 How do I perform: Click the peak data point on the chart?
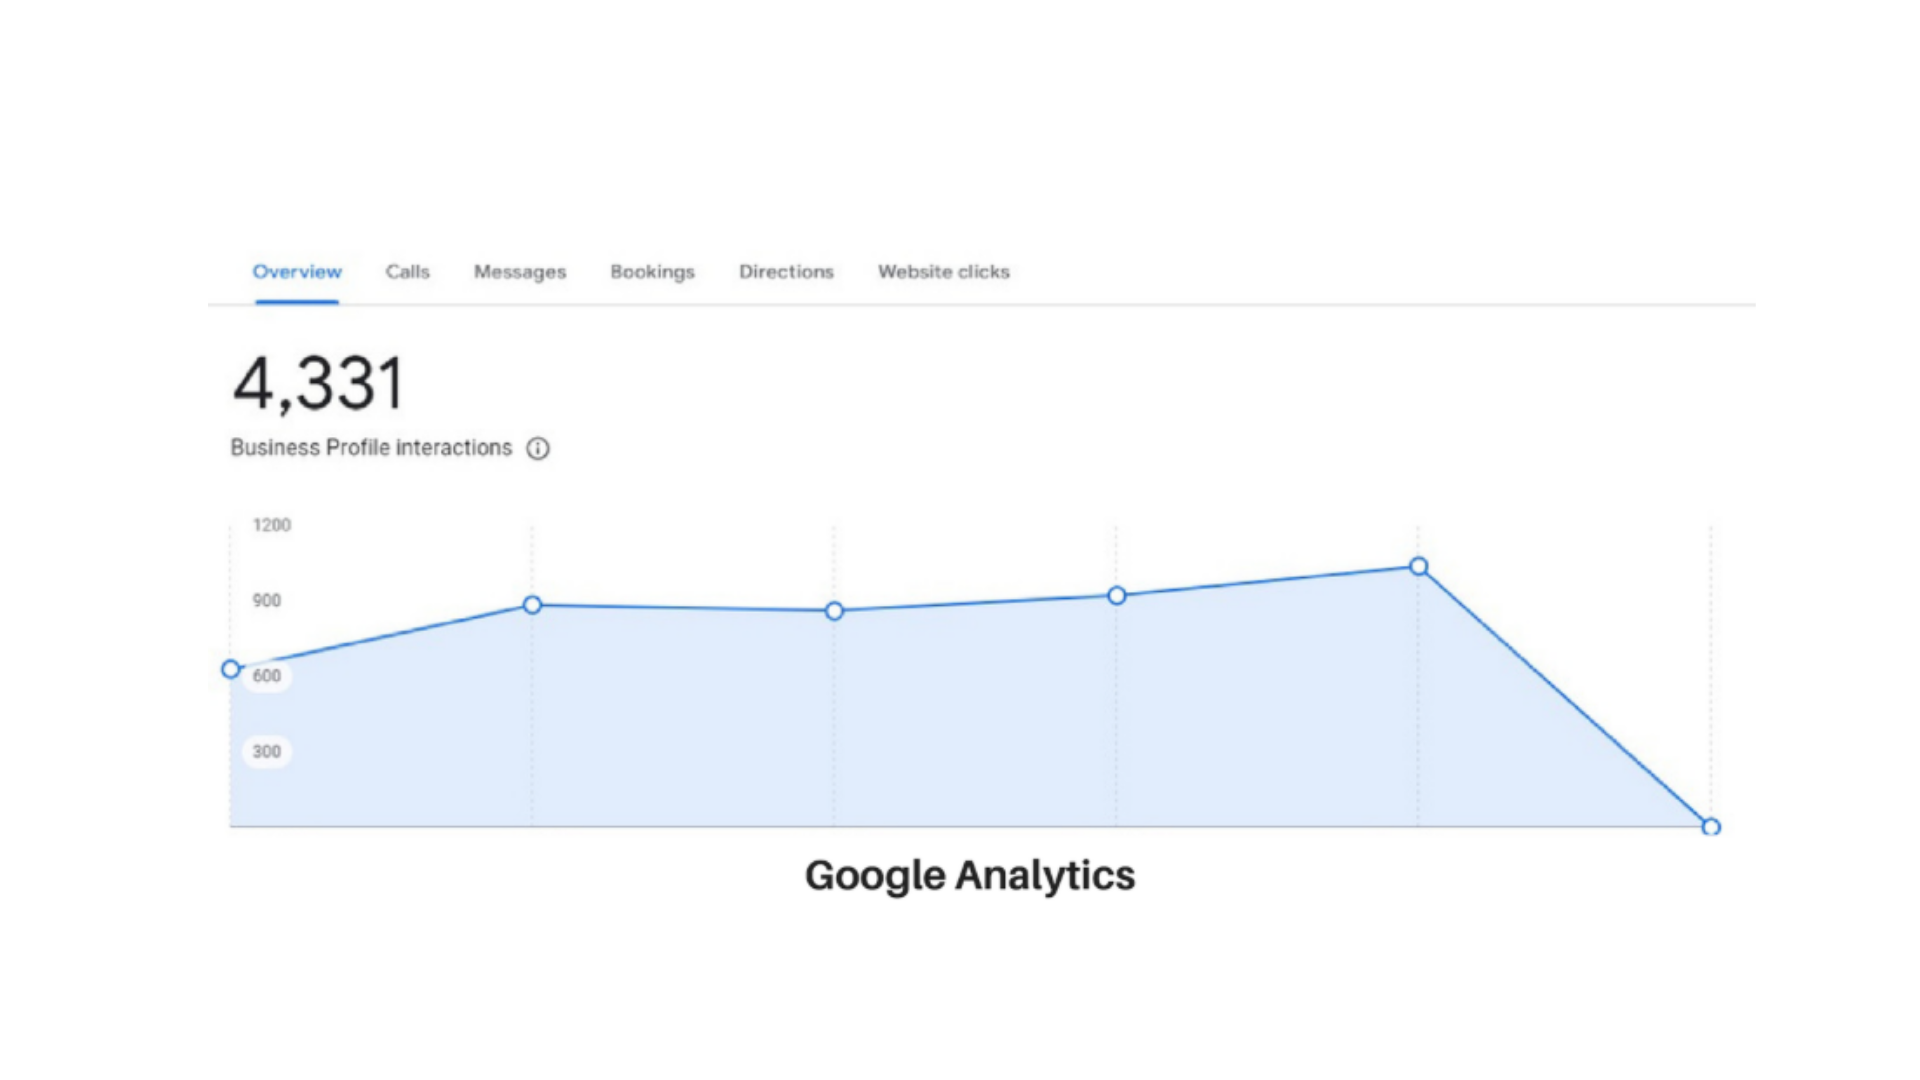point(1419,567)
